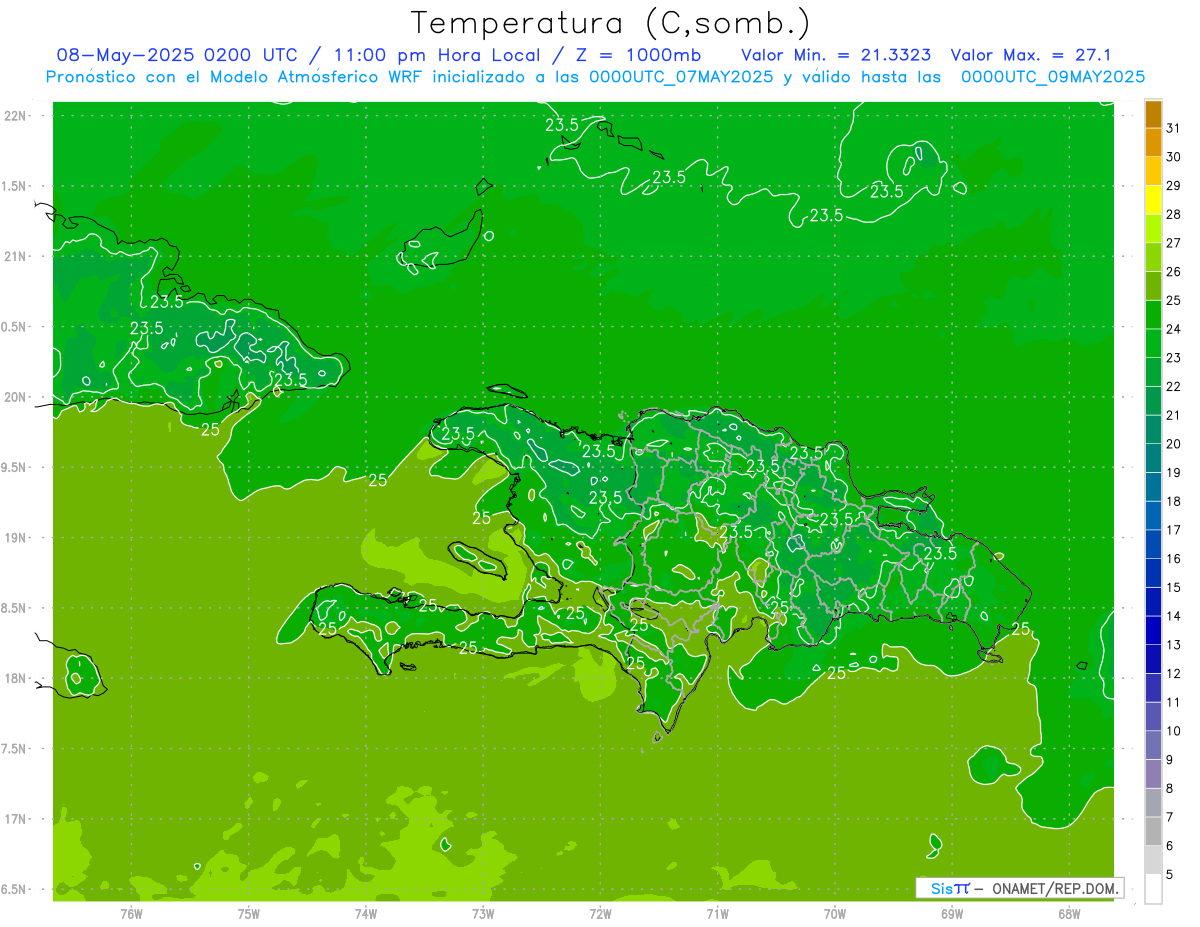Click the legend value label 26
Image resolution: width=1200 pixels, height=927 pixels.
[1173, 271]
